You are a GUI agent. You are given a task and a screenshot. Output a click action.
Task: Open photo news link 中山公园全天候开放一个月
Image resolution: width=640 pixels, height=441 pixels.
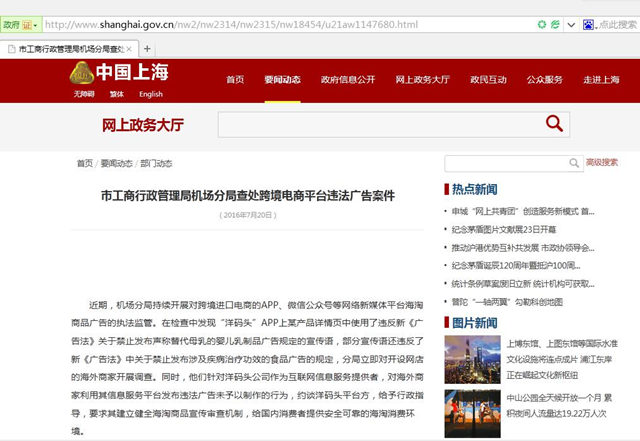coord(559,405)
